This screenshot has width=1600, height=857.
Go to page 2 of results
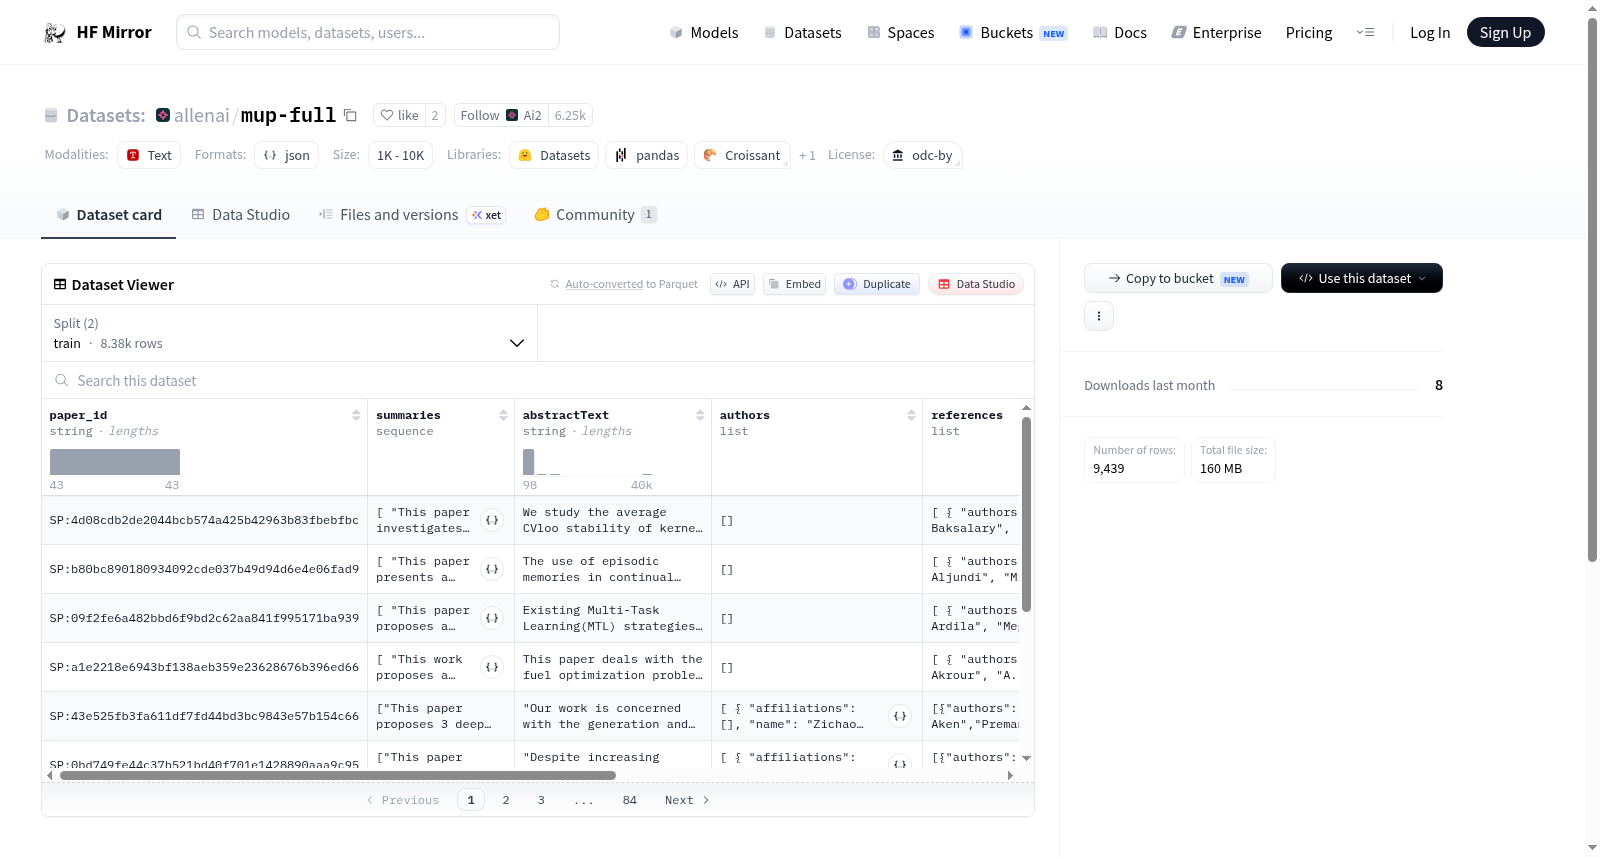click(506, 800)
